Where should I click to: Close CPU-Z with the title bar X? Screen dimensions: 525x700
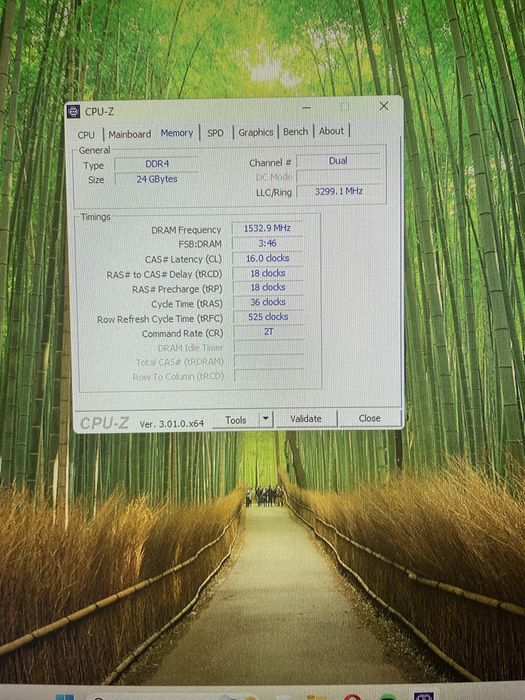pos(383,106)
